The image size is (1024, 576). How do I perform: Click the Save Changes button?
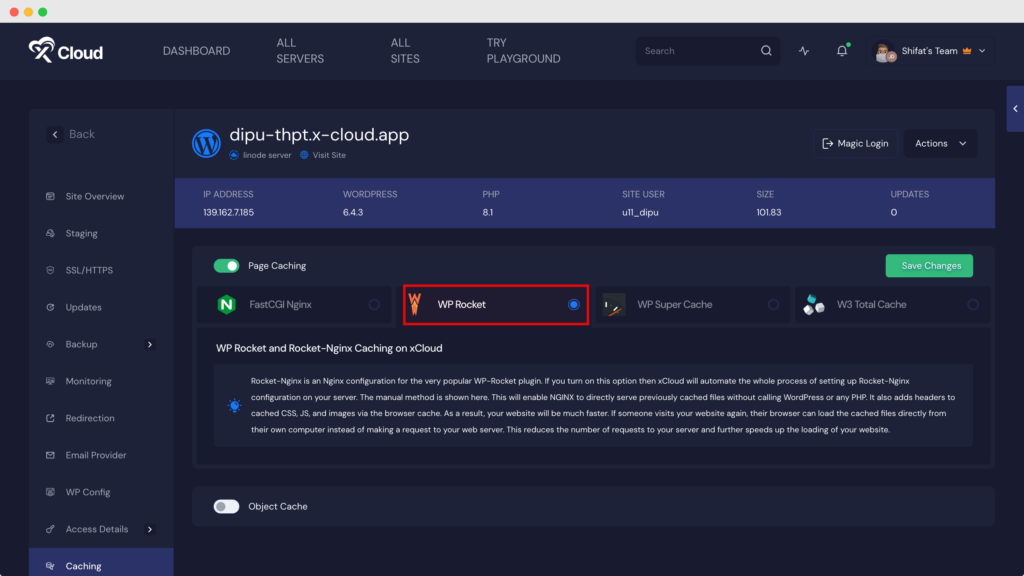(x=929, y=266)
